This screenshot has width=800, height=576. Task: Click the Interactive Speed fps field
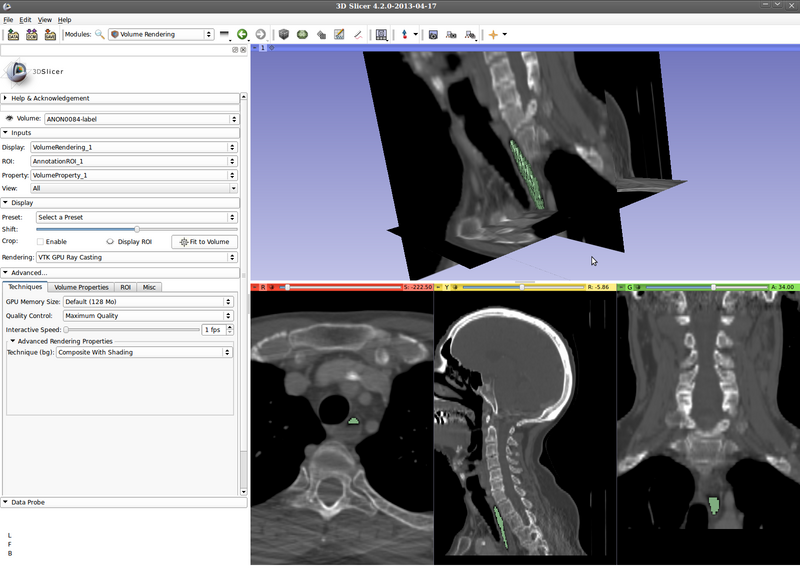210,329
